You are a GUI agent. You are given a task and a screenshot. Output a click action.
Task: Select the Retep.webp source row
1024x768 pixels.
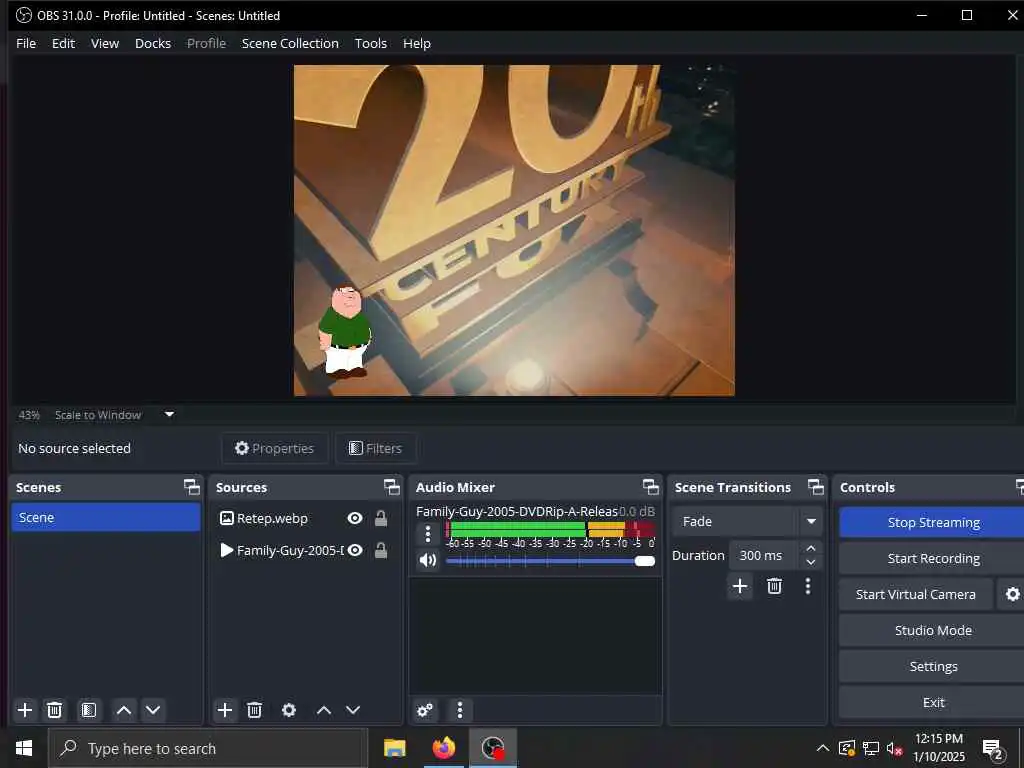[x=306, y=518]
